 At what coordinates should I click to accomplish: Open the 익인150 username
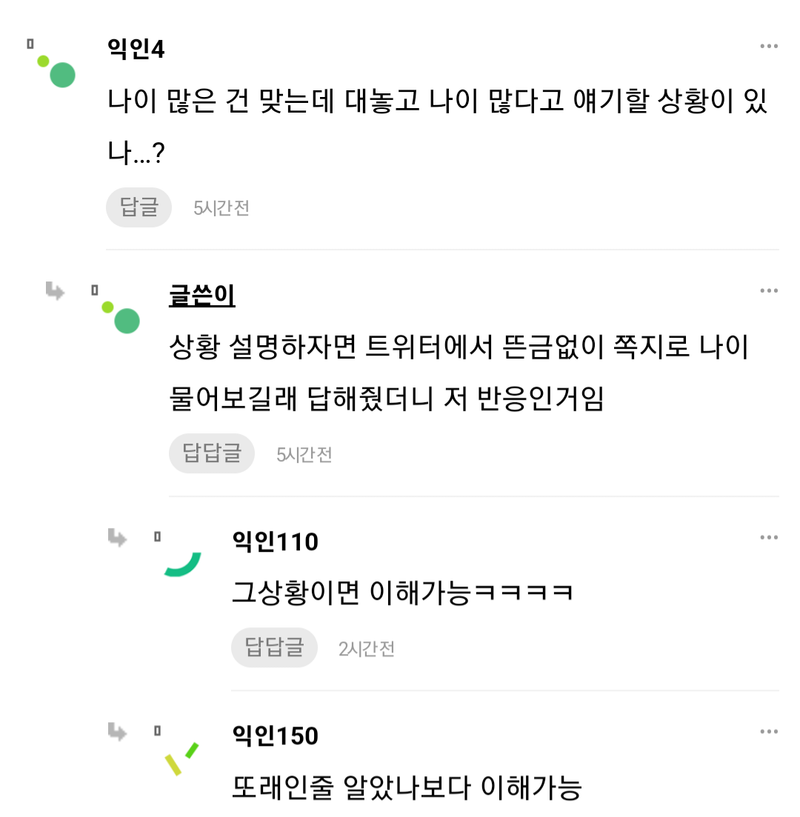275,736
